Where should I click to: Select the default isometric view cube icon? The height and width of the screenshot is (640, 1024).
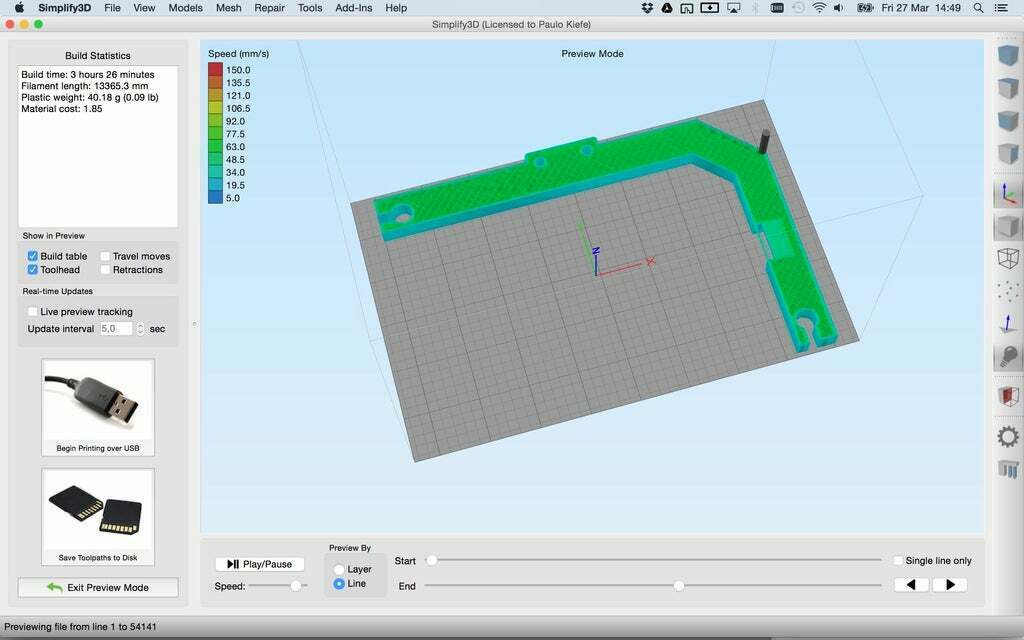[1008, 54]
